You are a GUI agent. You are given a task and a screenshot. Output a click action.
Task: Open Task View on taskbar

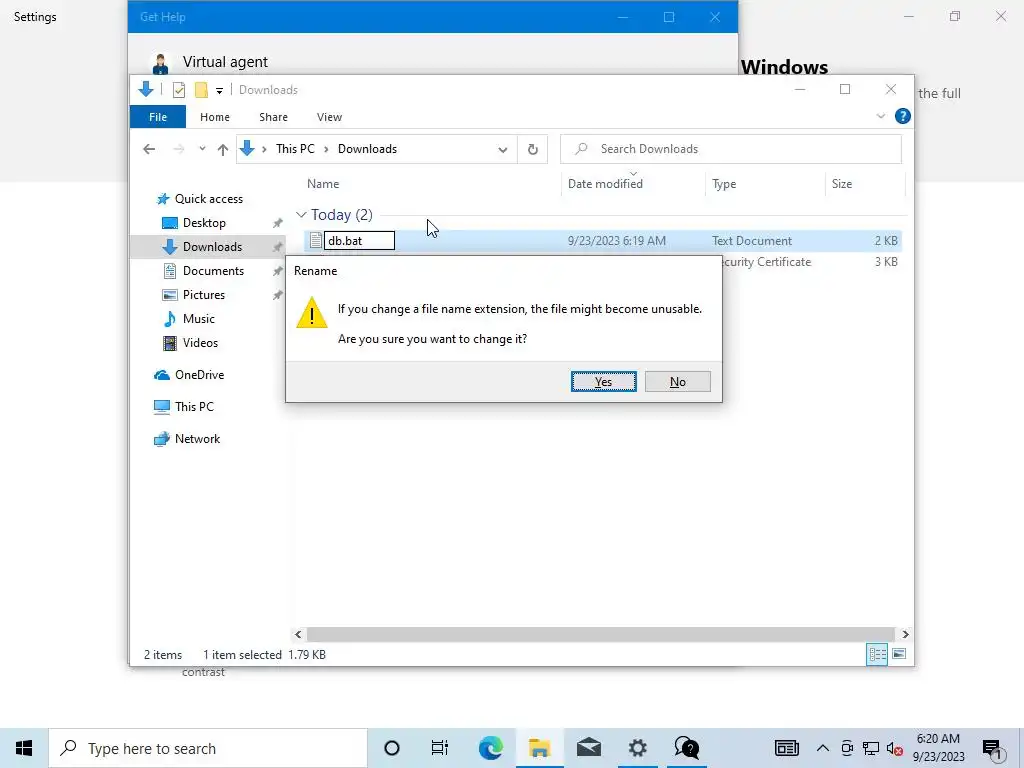point(440,748)
